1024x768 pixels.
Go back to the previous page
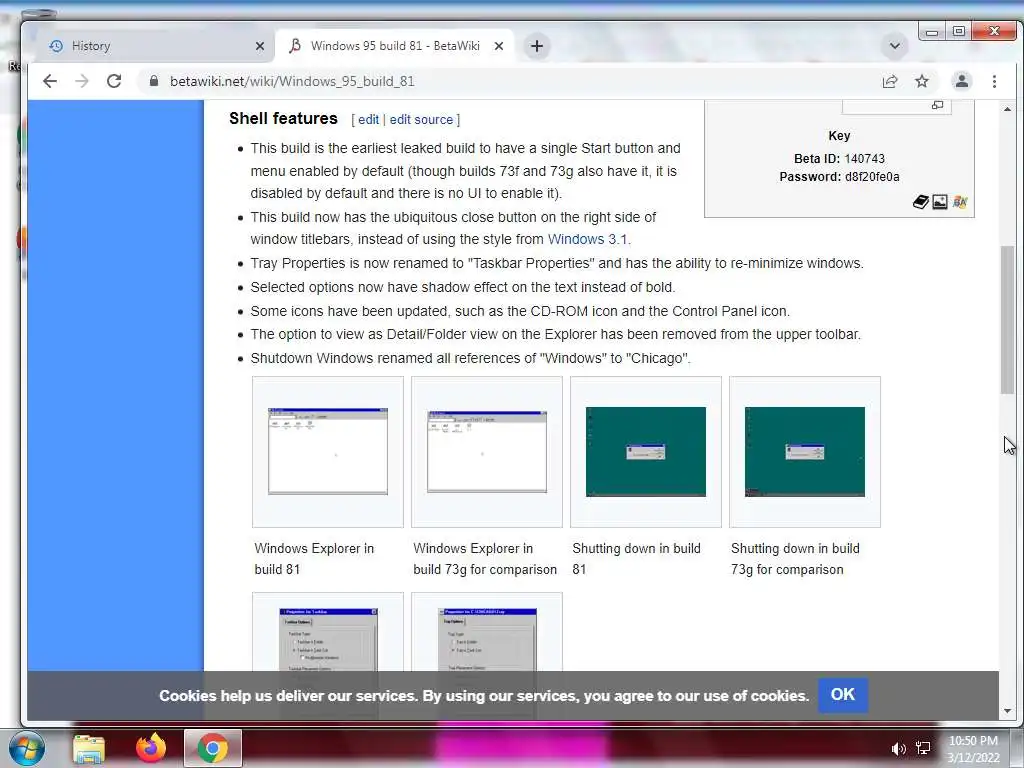50,81
